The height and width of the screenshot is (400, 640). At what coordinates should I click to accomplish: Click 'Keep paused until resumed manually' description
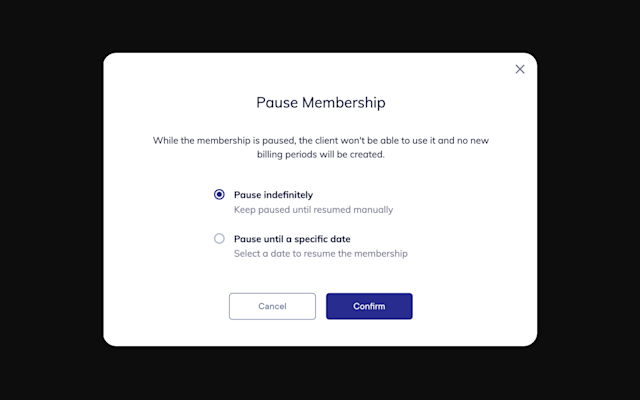coord(313,209)
